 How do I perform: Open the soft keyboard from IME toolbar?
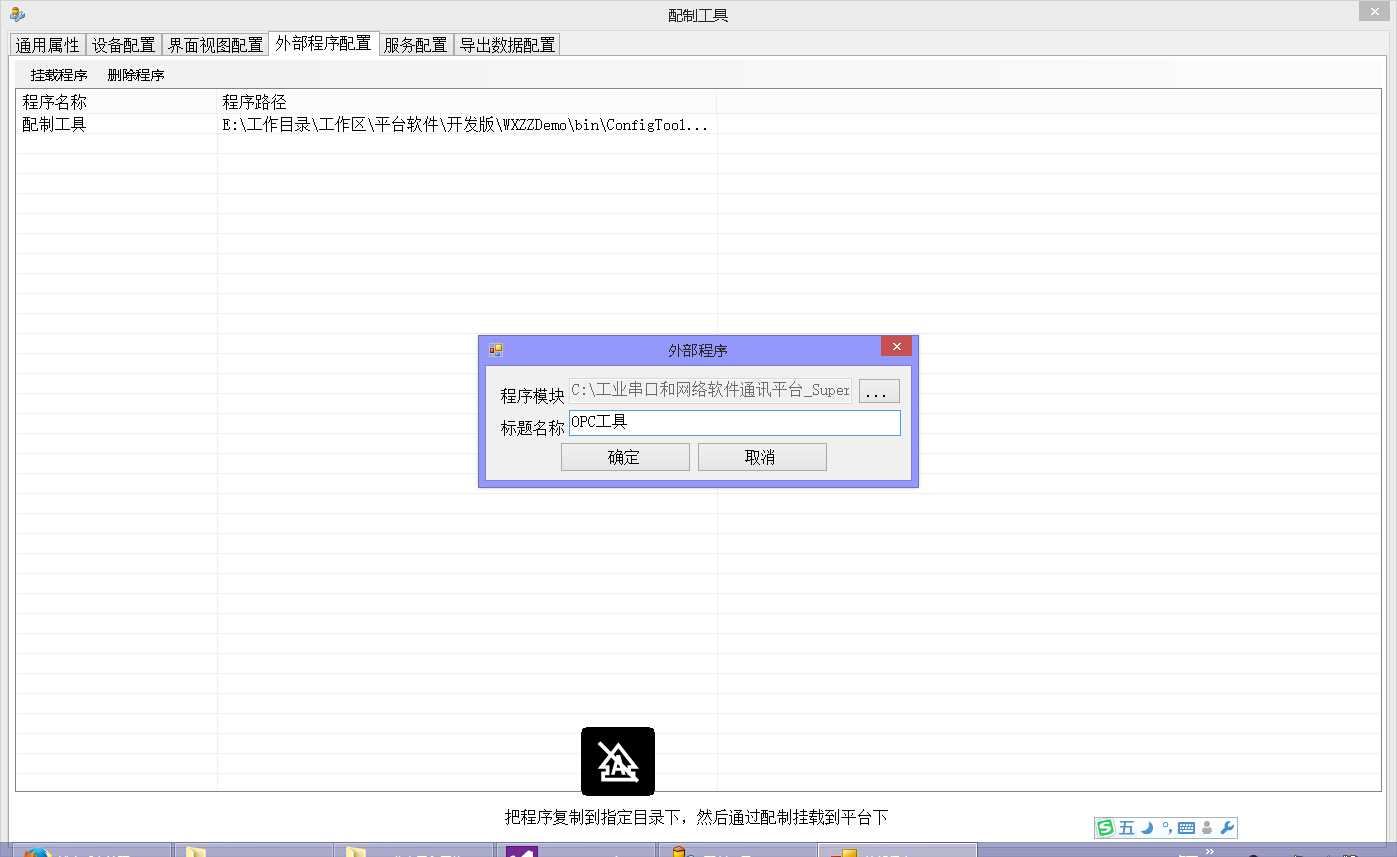pyautogui.click(x=1187, y=828)
